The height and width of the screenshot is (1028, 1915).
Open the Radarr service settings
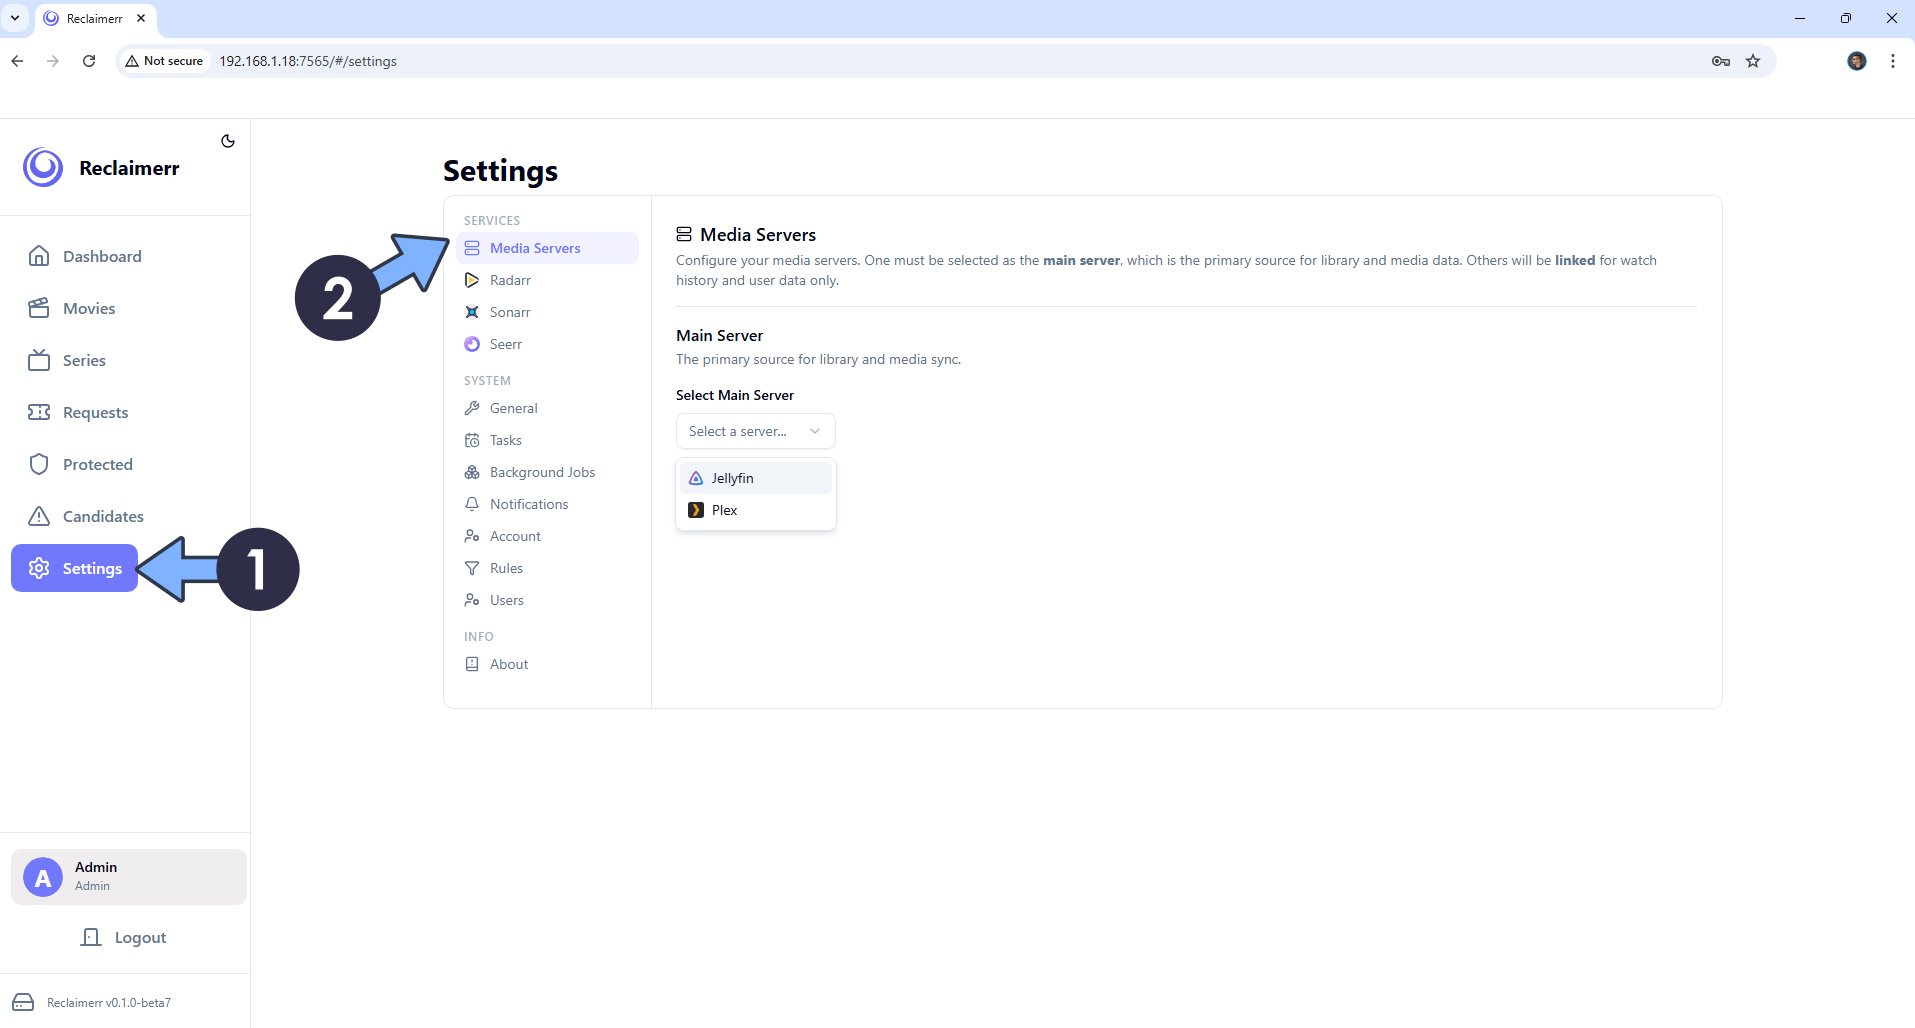pos(509,280)
